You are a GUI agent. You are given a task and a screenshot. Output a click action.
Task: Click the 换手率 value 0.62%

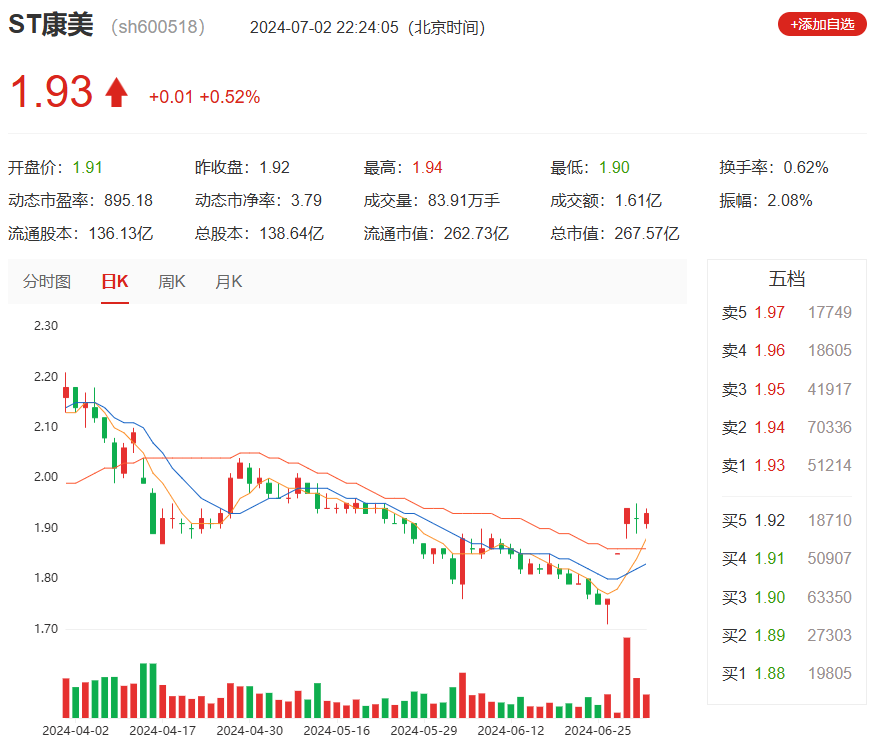tap(806, 167)
